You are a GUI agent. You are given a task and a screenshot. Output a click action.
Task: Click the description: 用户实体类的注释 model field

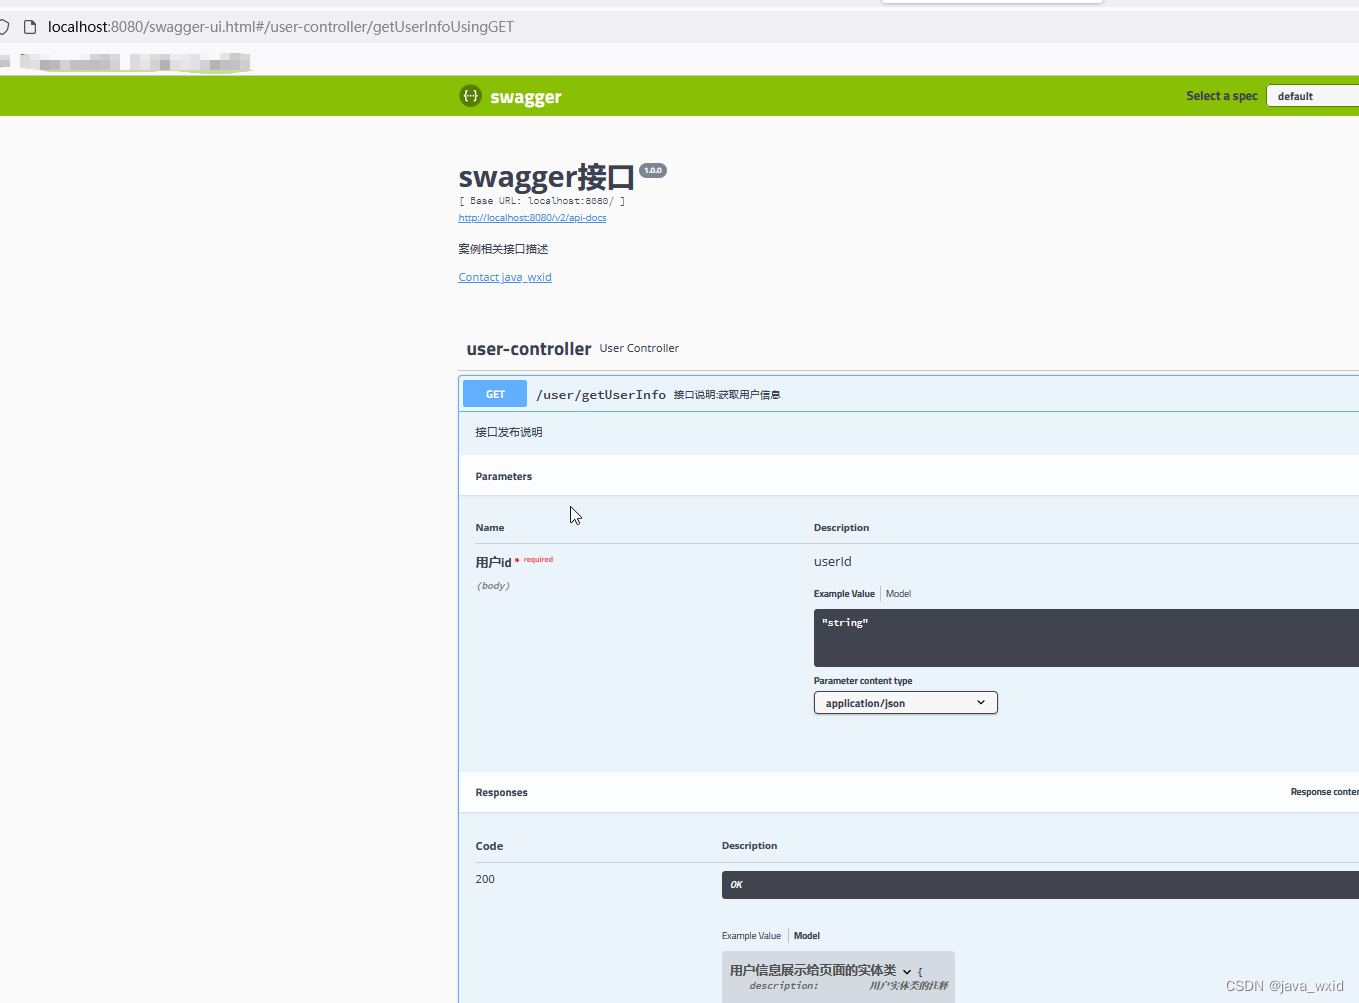pos(848,986)
